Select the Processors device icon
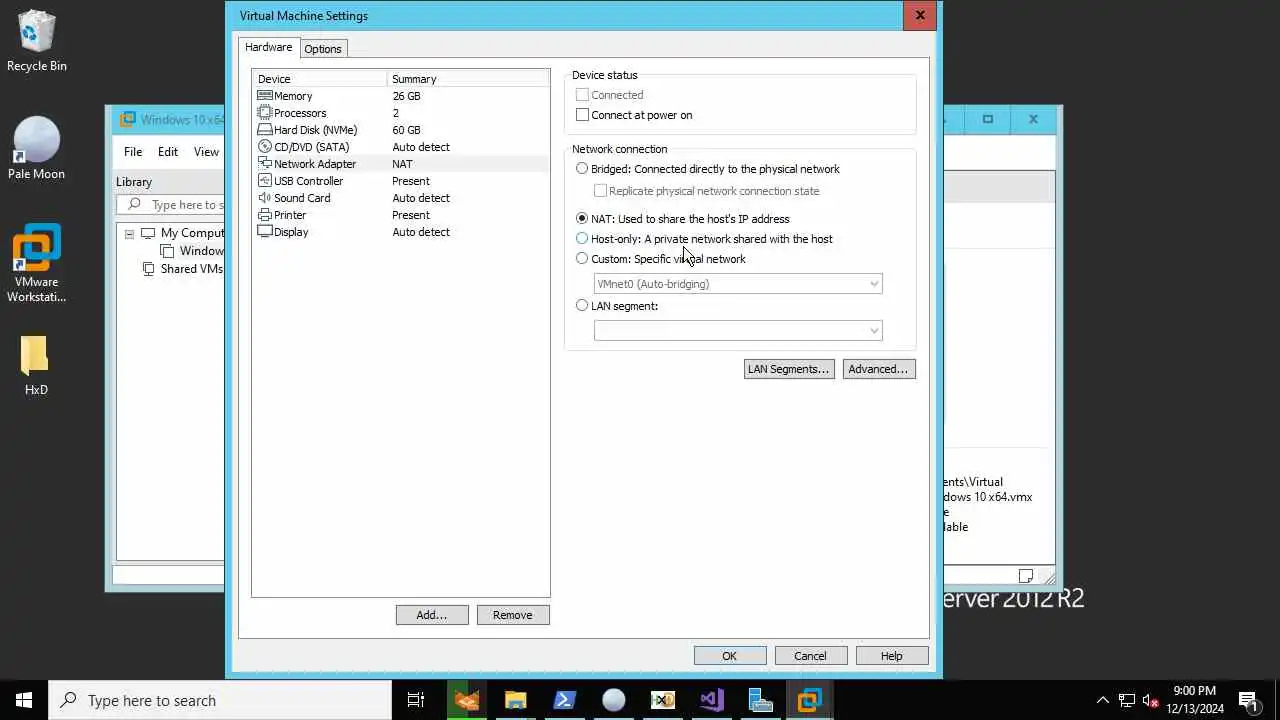Screen dimensions: 1280x720 (x=265, y=113)
